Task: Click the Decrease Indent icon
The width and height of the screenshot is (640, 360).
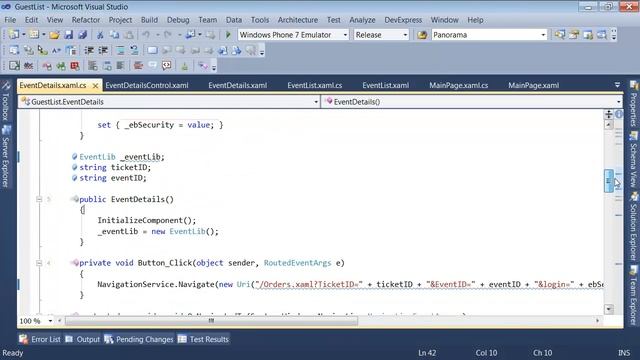Action: tap(89, 51)
